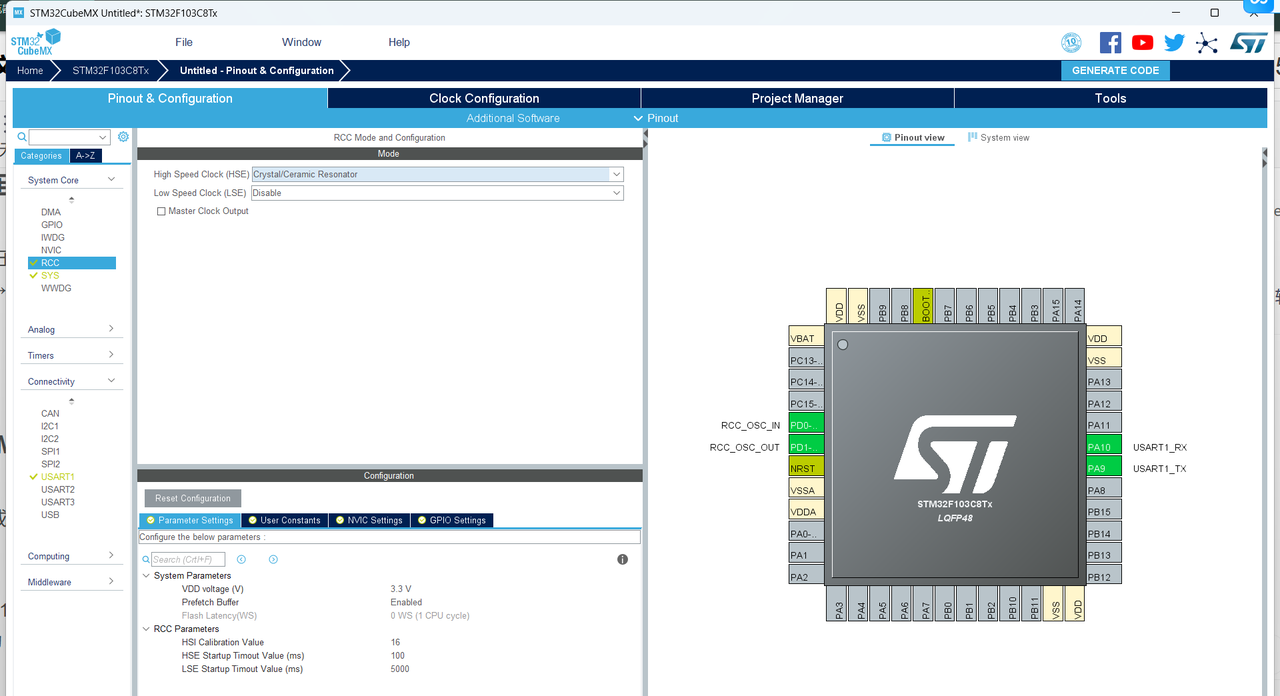Collapse the RCC Parameters section
The width and height of the screenshot is (1280, 696).
click(x=146, y=628)
